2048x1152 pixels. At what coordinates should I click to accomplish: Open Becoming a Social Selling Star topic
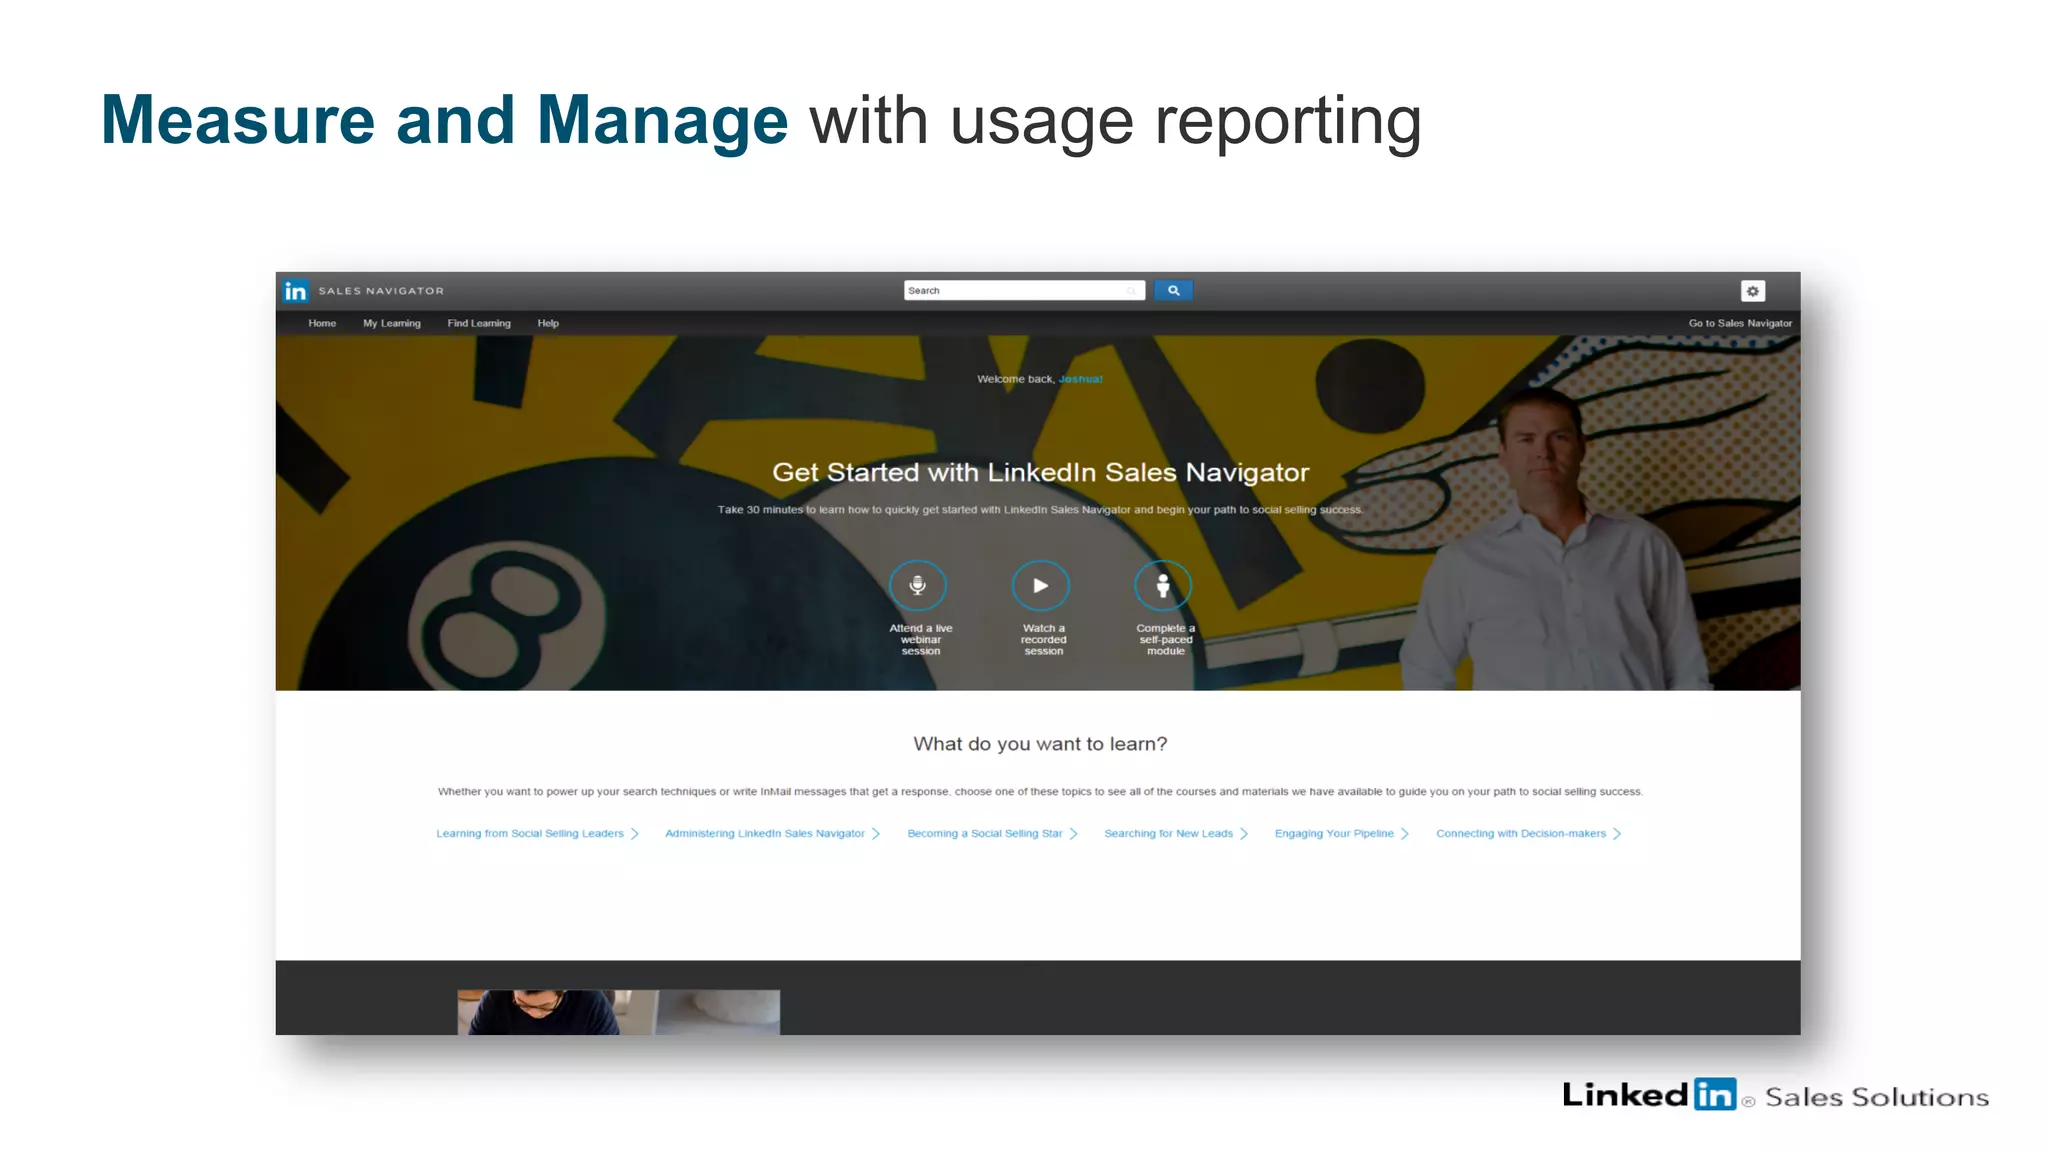click(x=985, y=833)
